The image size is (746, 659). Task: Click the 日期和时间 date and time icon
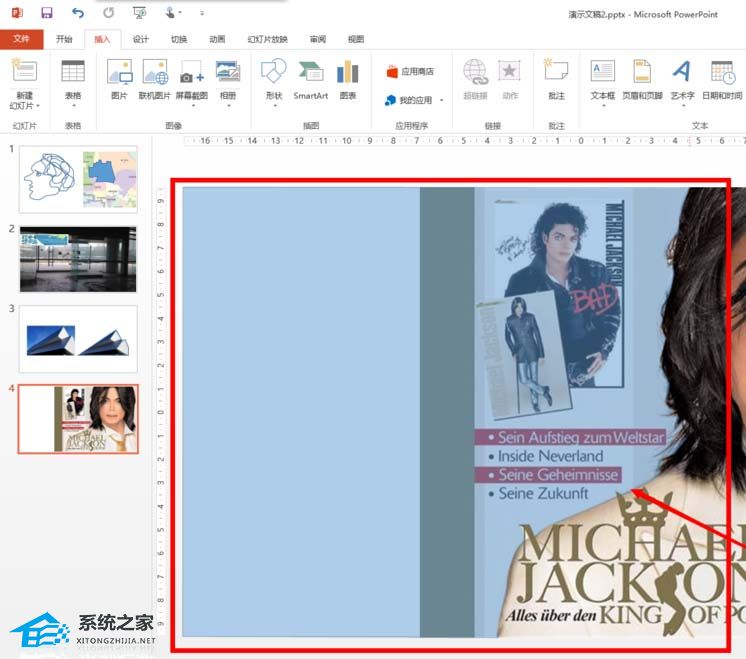pyautogui.click(x=722, y=79)
